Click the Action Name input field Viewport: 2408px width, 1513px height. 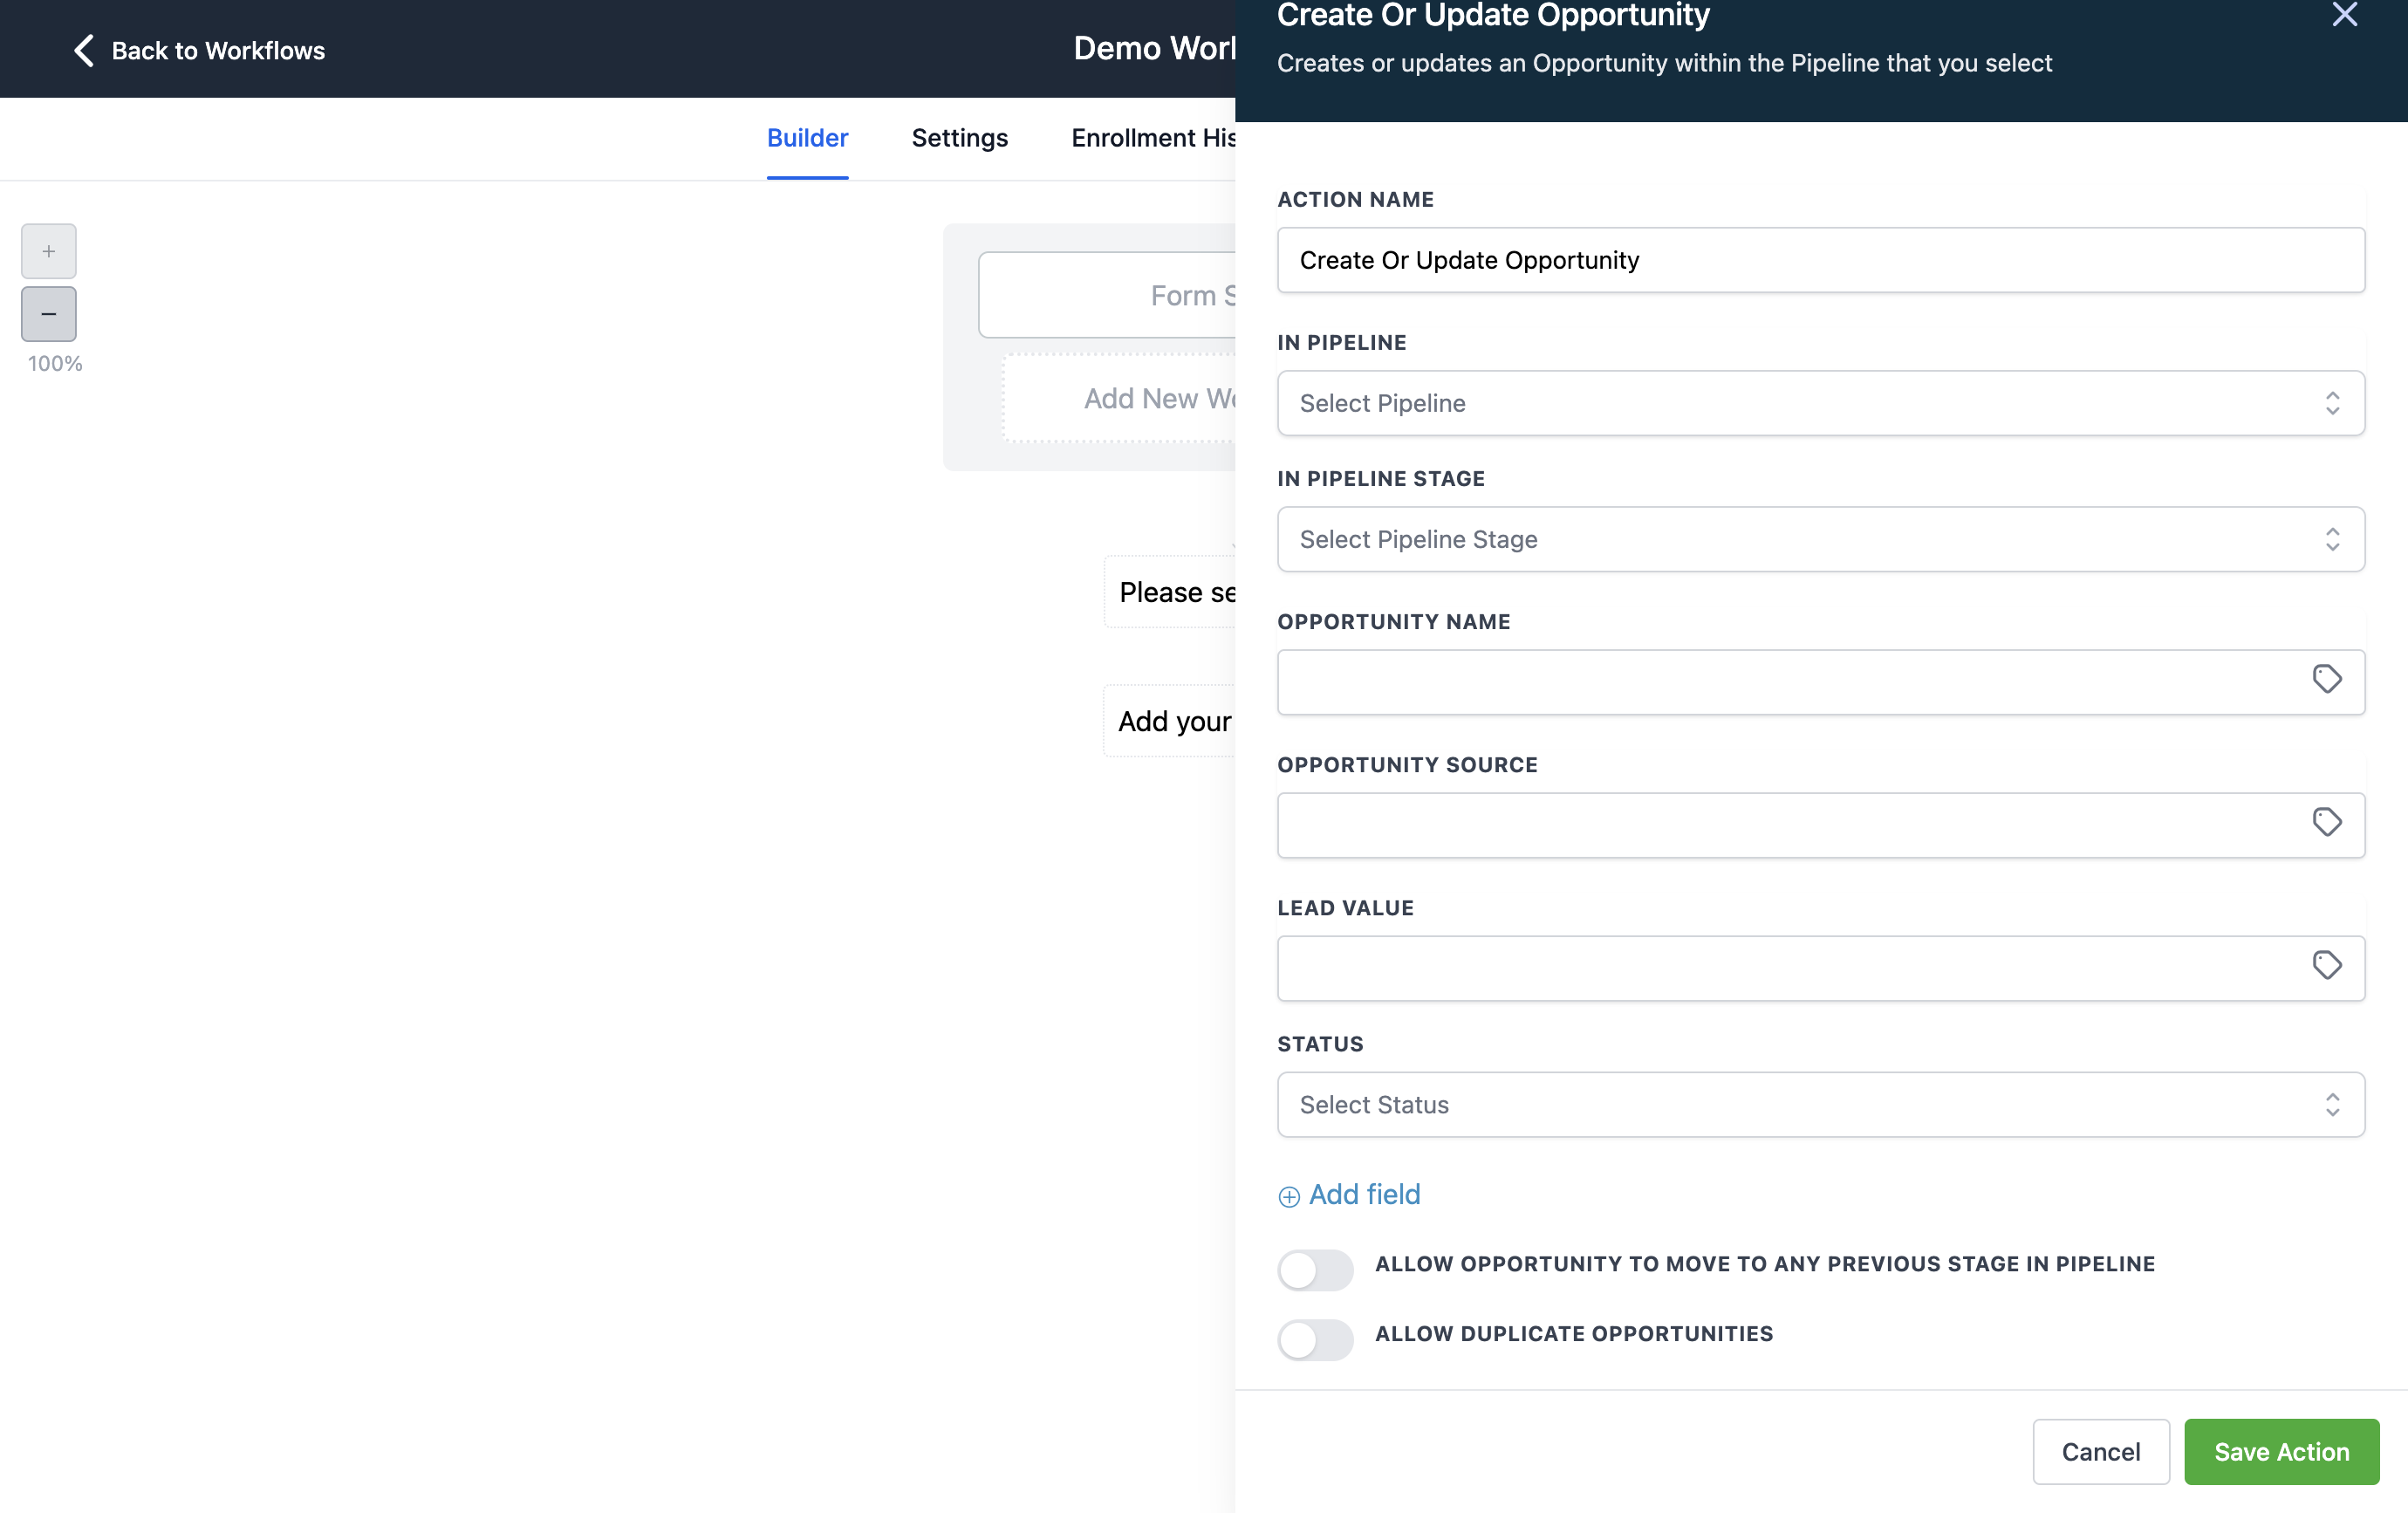click(x=1820, y=260)
